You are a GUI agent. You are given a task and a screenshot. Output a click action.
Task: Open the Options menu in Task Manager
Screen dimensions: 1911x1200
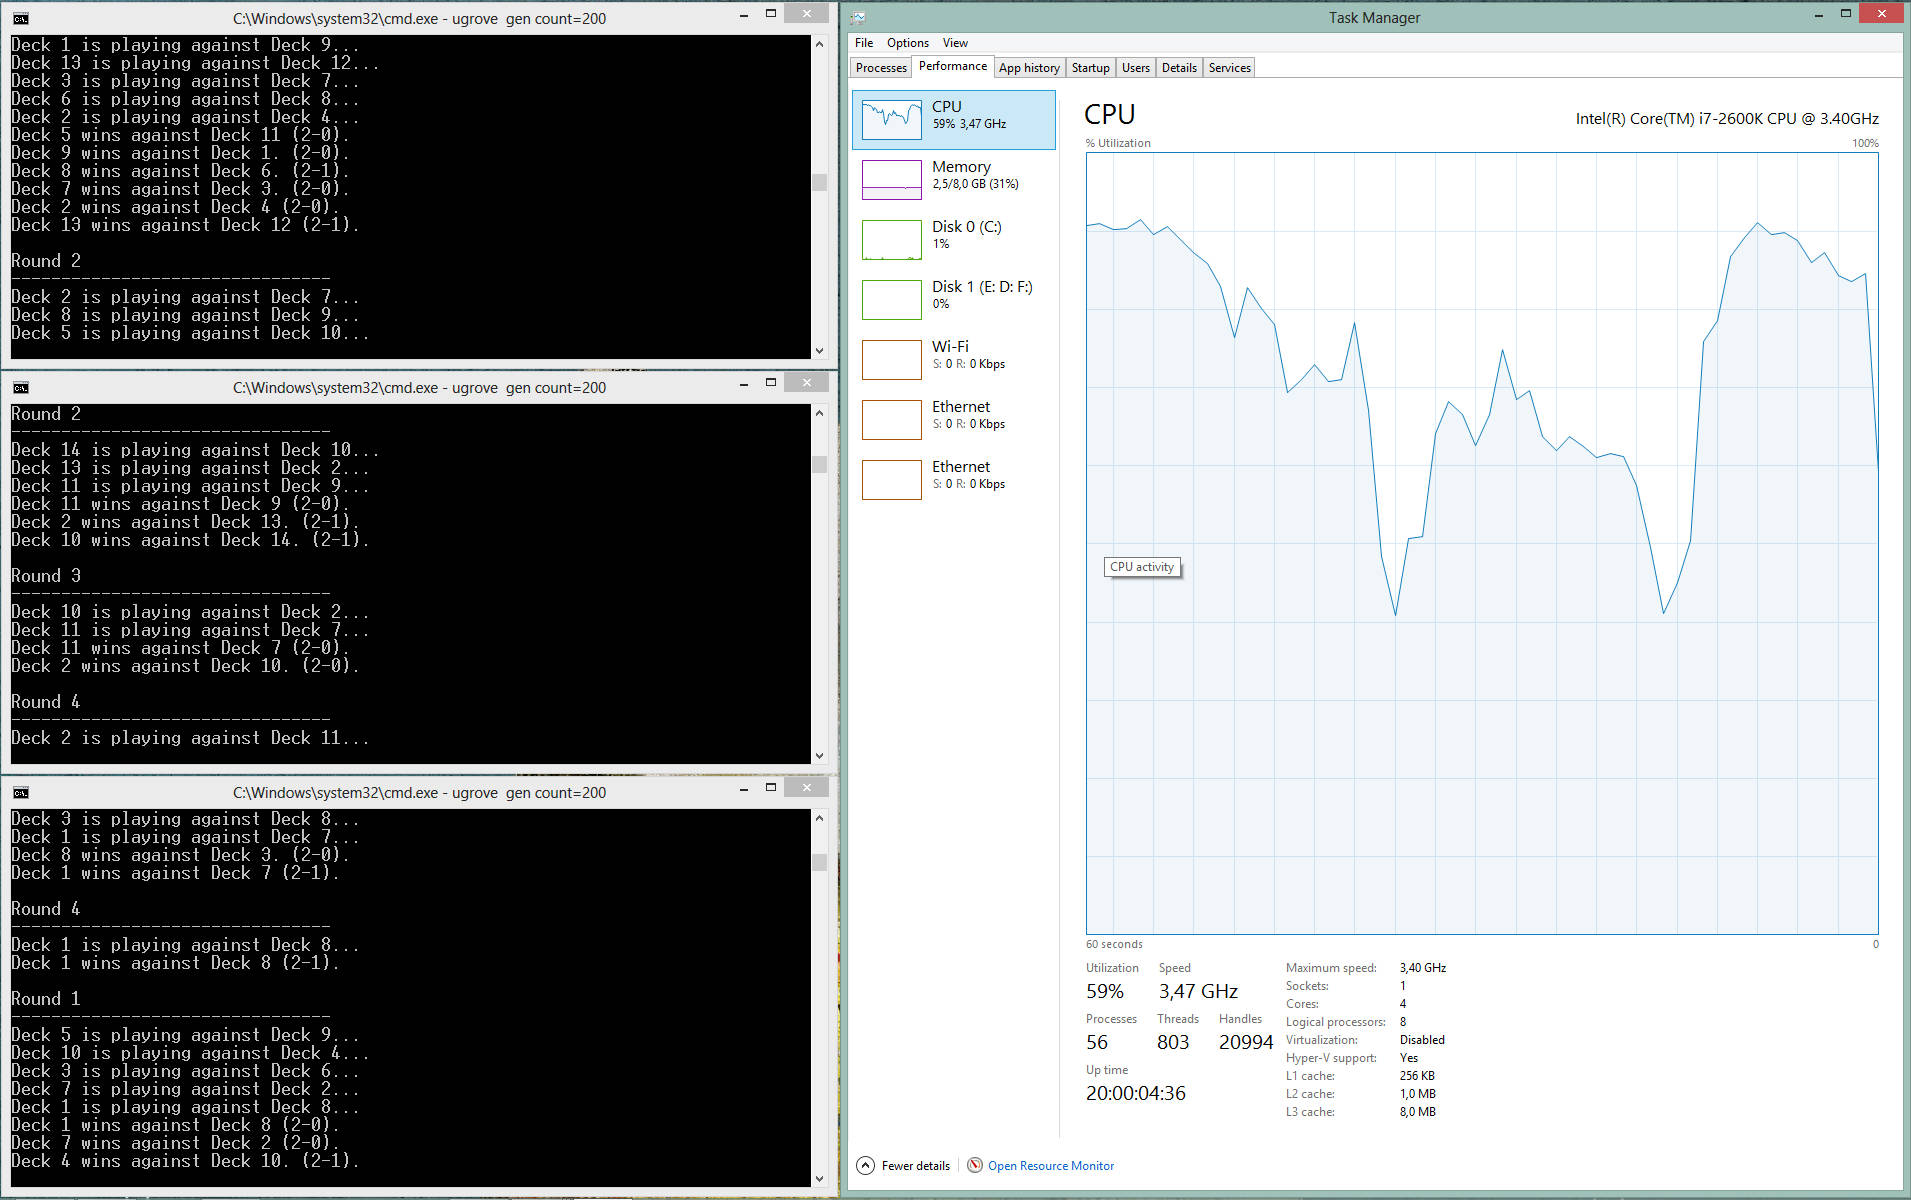907,43
